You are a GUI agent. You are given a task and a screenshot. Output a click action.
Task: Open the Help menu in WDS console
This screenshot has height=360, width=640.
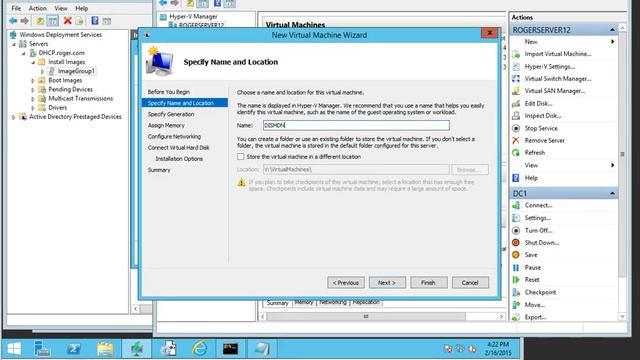pos(82,8)
